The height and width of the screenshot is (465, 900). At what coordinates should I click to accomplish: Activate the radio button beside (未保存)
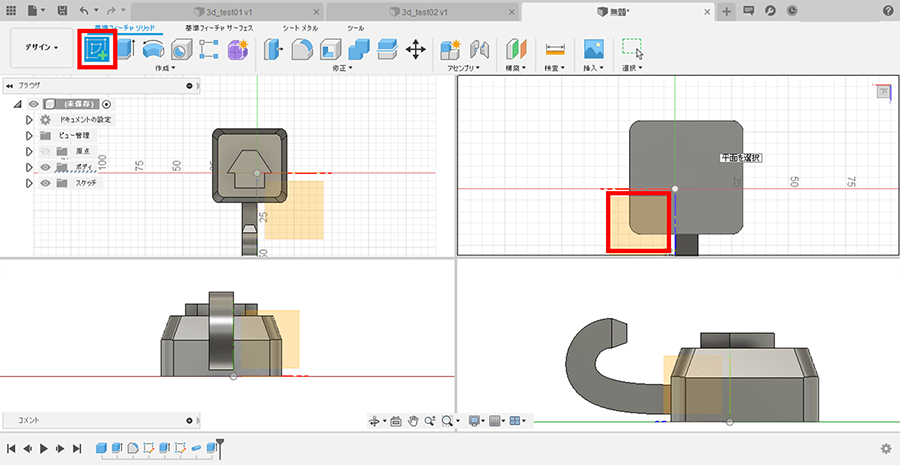(x=107, y=104)
